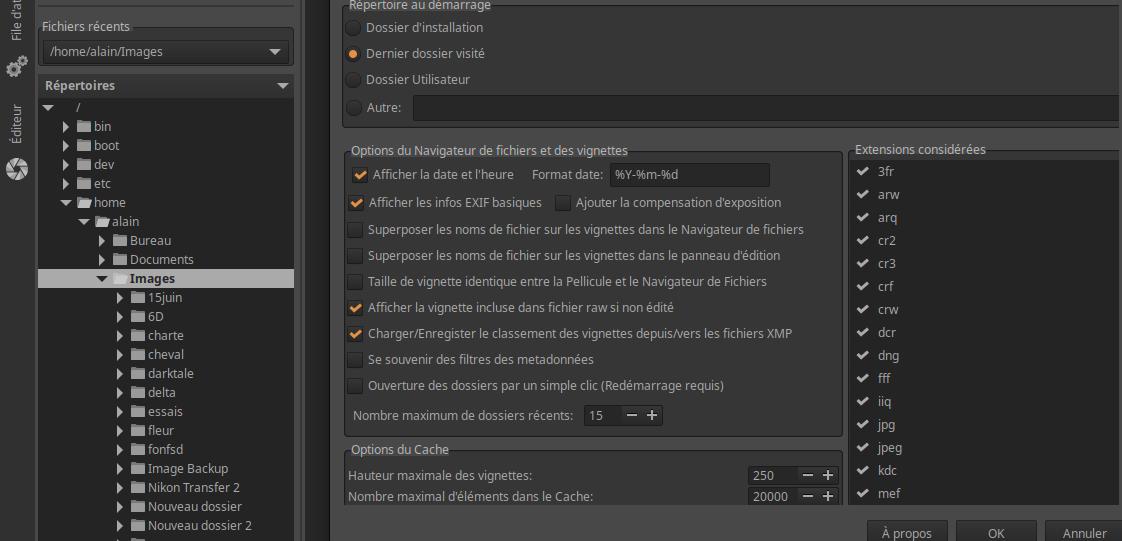Viewport: 1122px width, 541px height.
Task: Click the fleur folder icon
Action: tap(138, 430)
